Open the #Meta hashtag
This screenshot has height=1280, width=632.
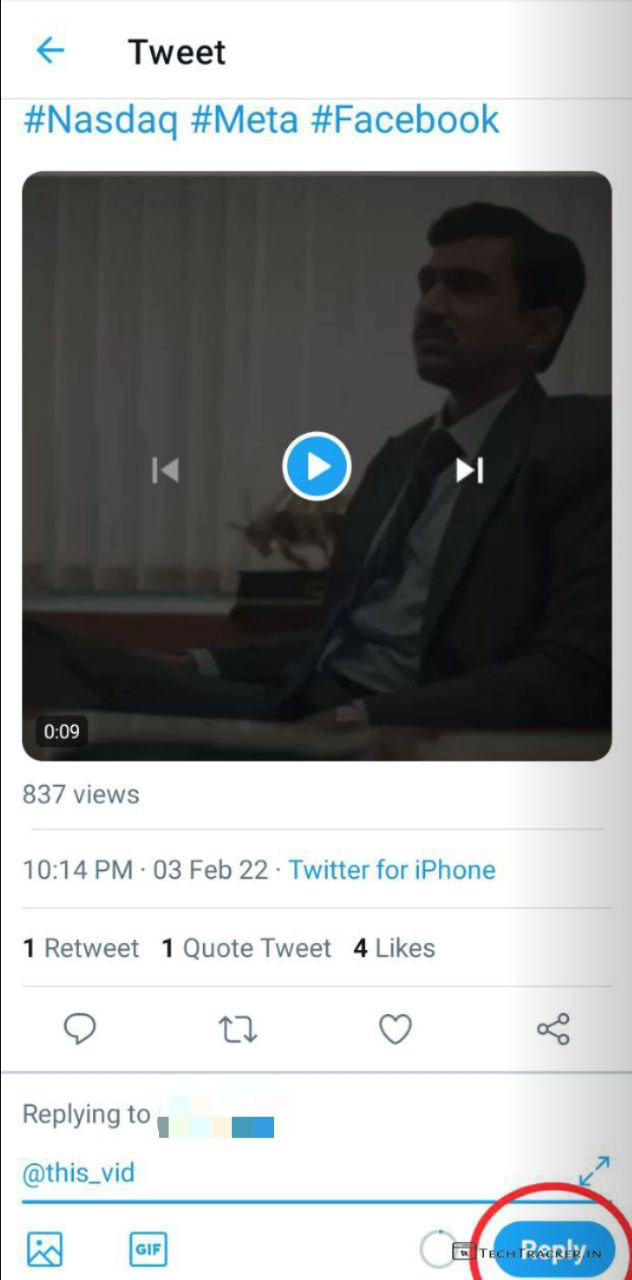click(244, 120)
